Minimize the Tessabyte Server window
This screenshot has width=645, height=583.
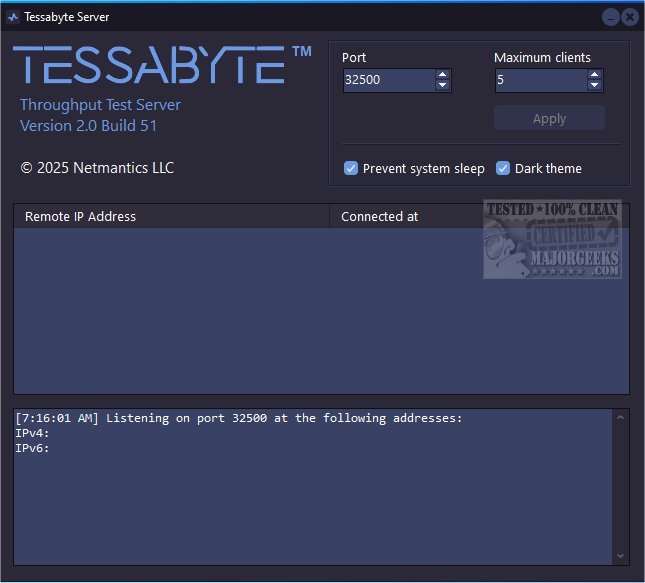(x=610, y=17)
